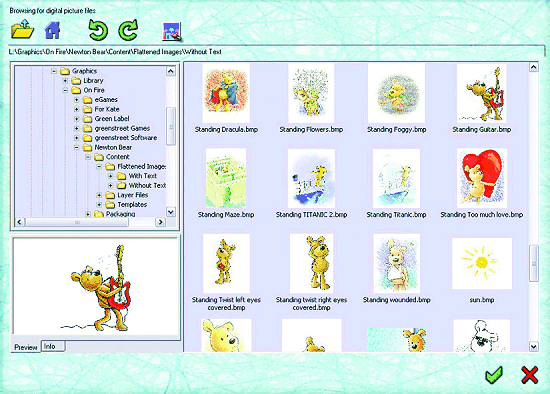
Task: Click the thumbnail pane scrollbar down arrow
Action: 534,347
